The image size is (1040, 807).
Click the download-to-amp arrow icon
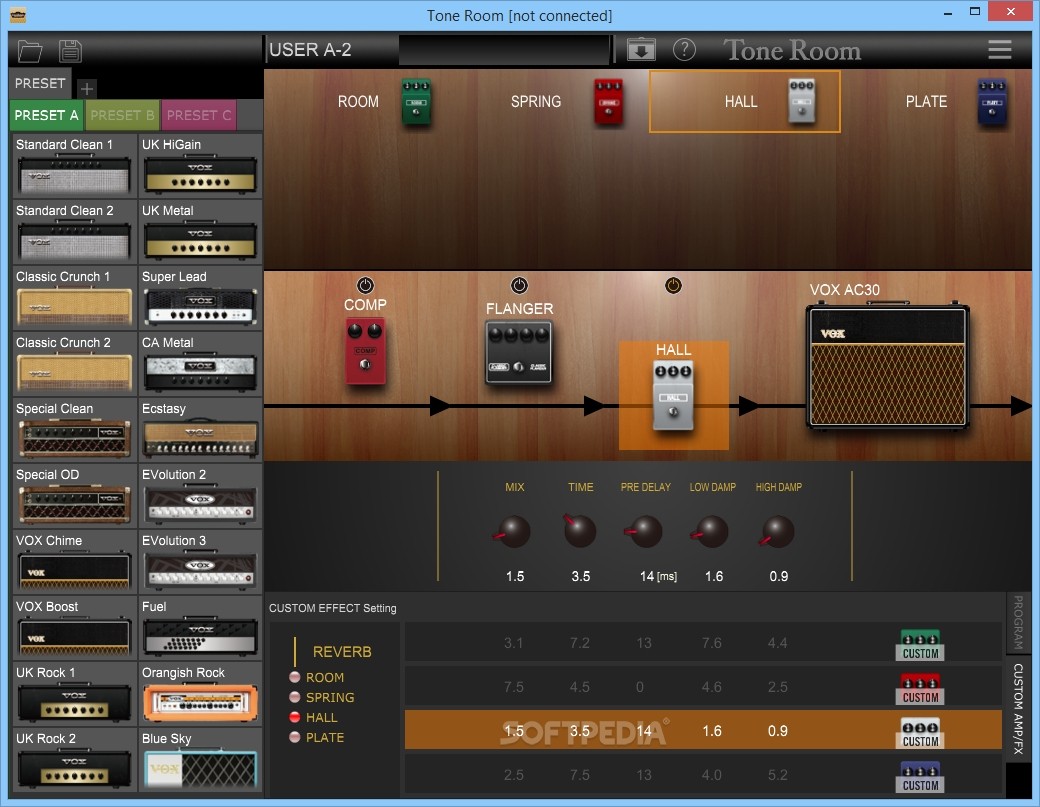641,50
